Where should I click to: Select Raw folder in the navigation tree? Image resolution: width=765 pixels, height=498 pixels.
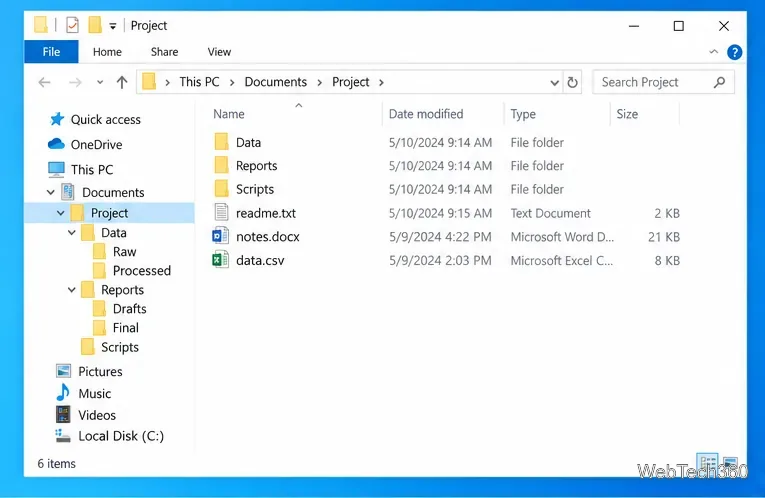click(124, 252)
